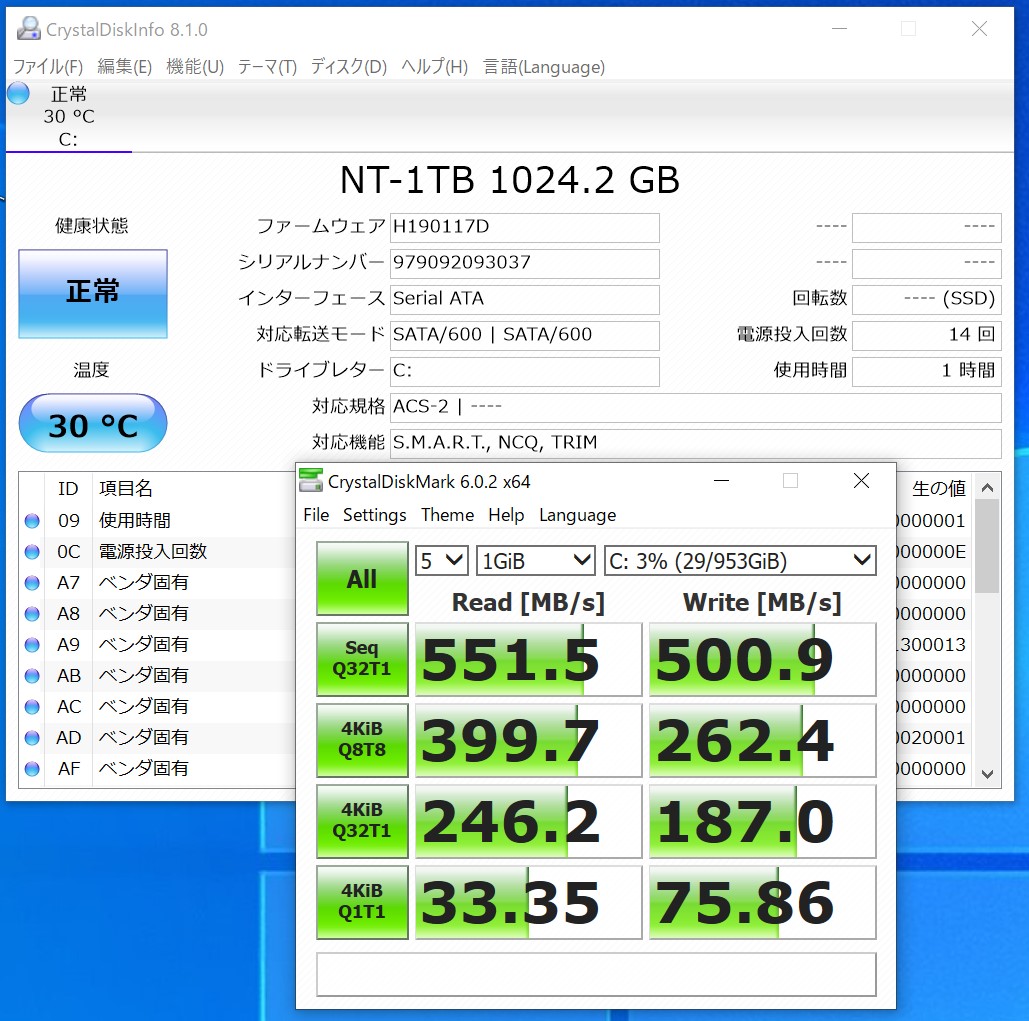Select the C: disk tab with 正常 30 °C

point(69,116)
